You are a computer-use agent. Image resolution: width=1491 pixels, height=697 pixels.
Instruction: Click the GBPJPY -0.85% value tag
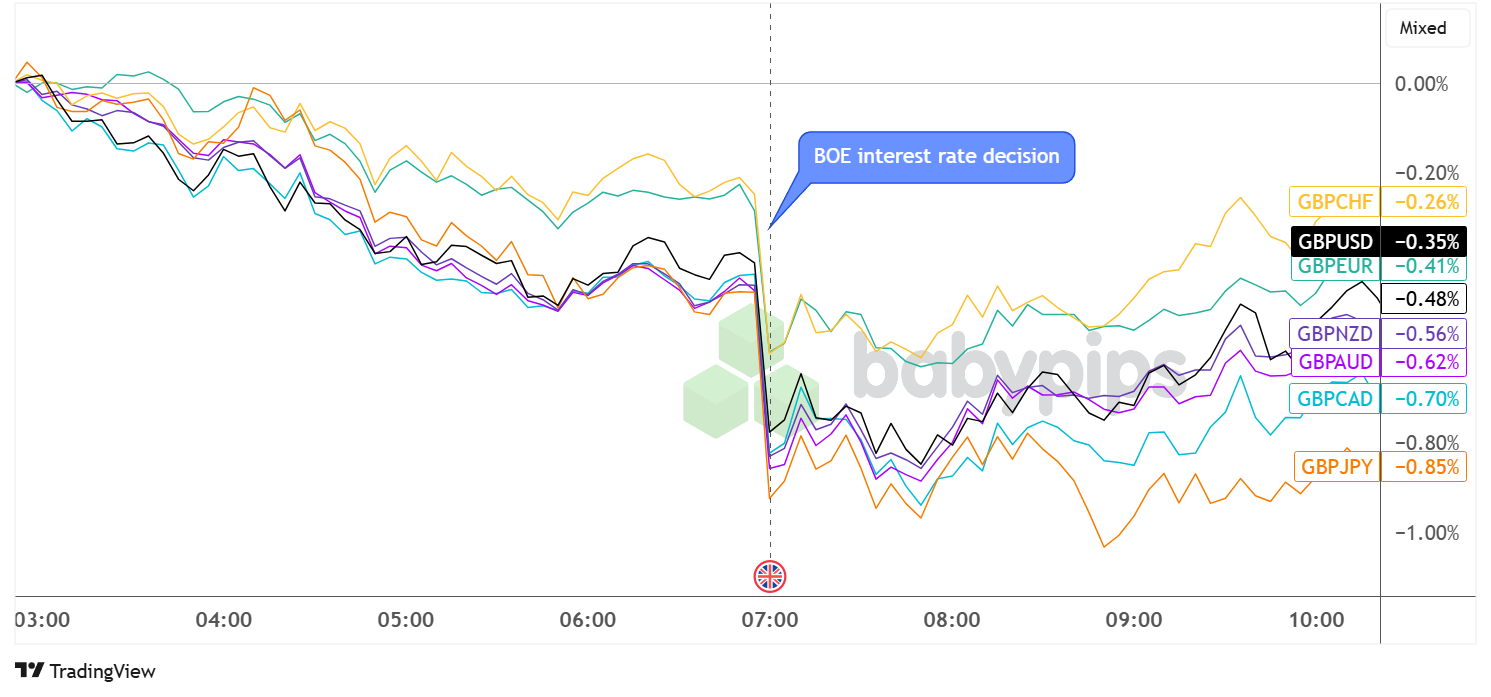(x=1423, y=466)
